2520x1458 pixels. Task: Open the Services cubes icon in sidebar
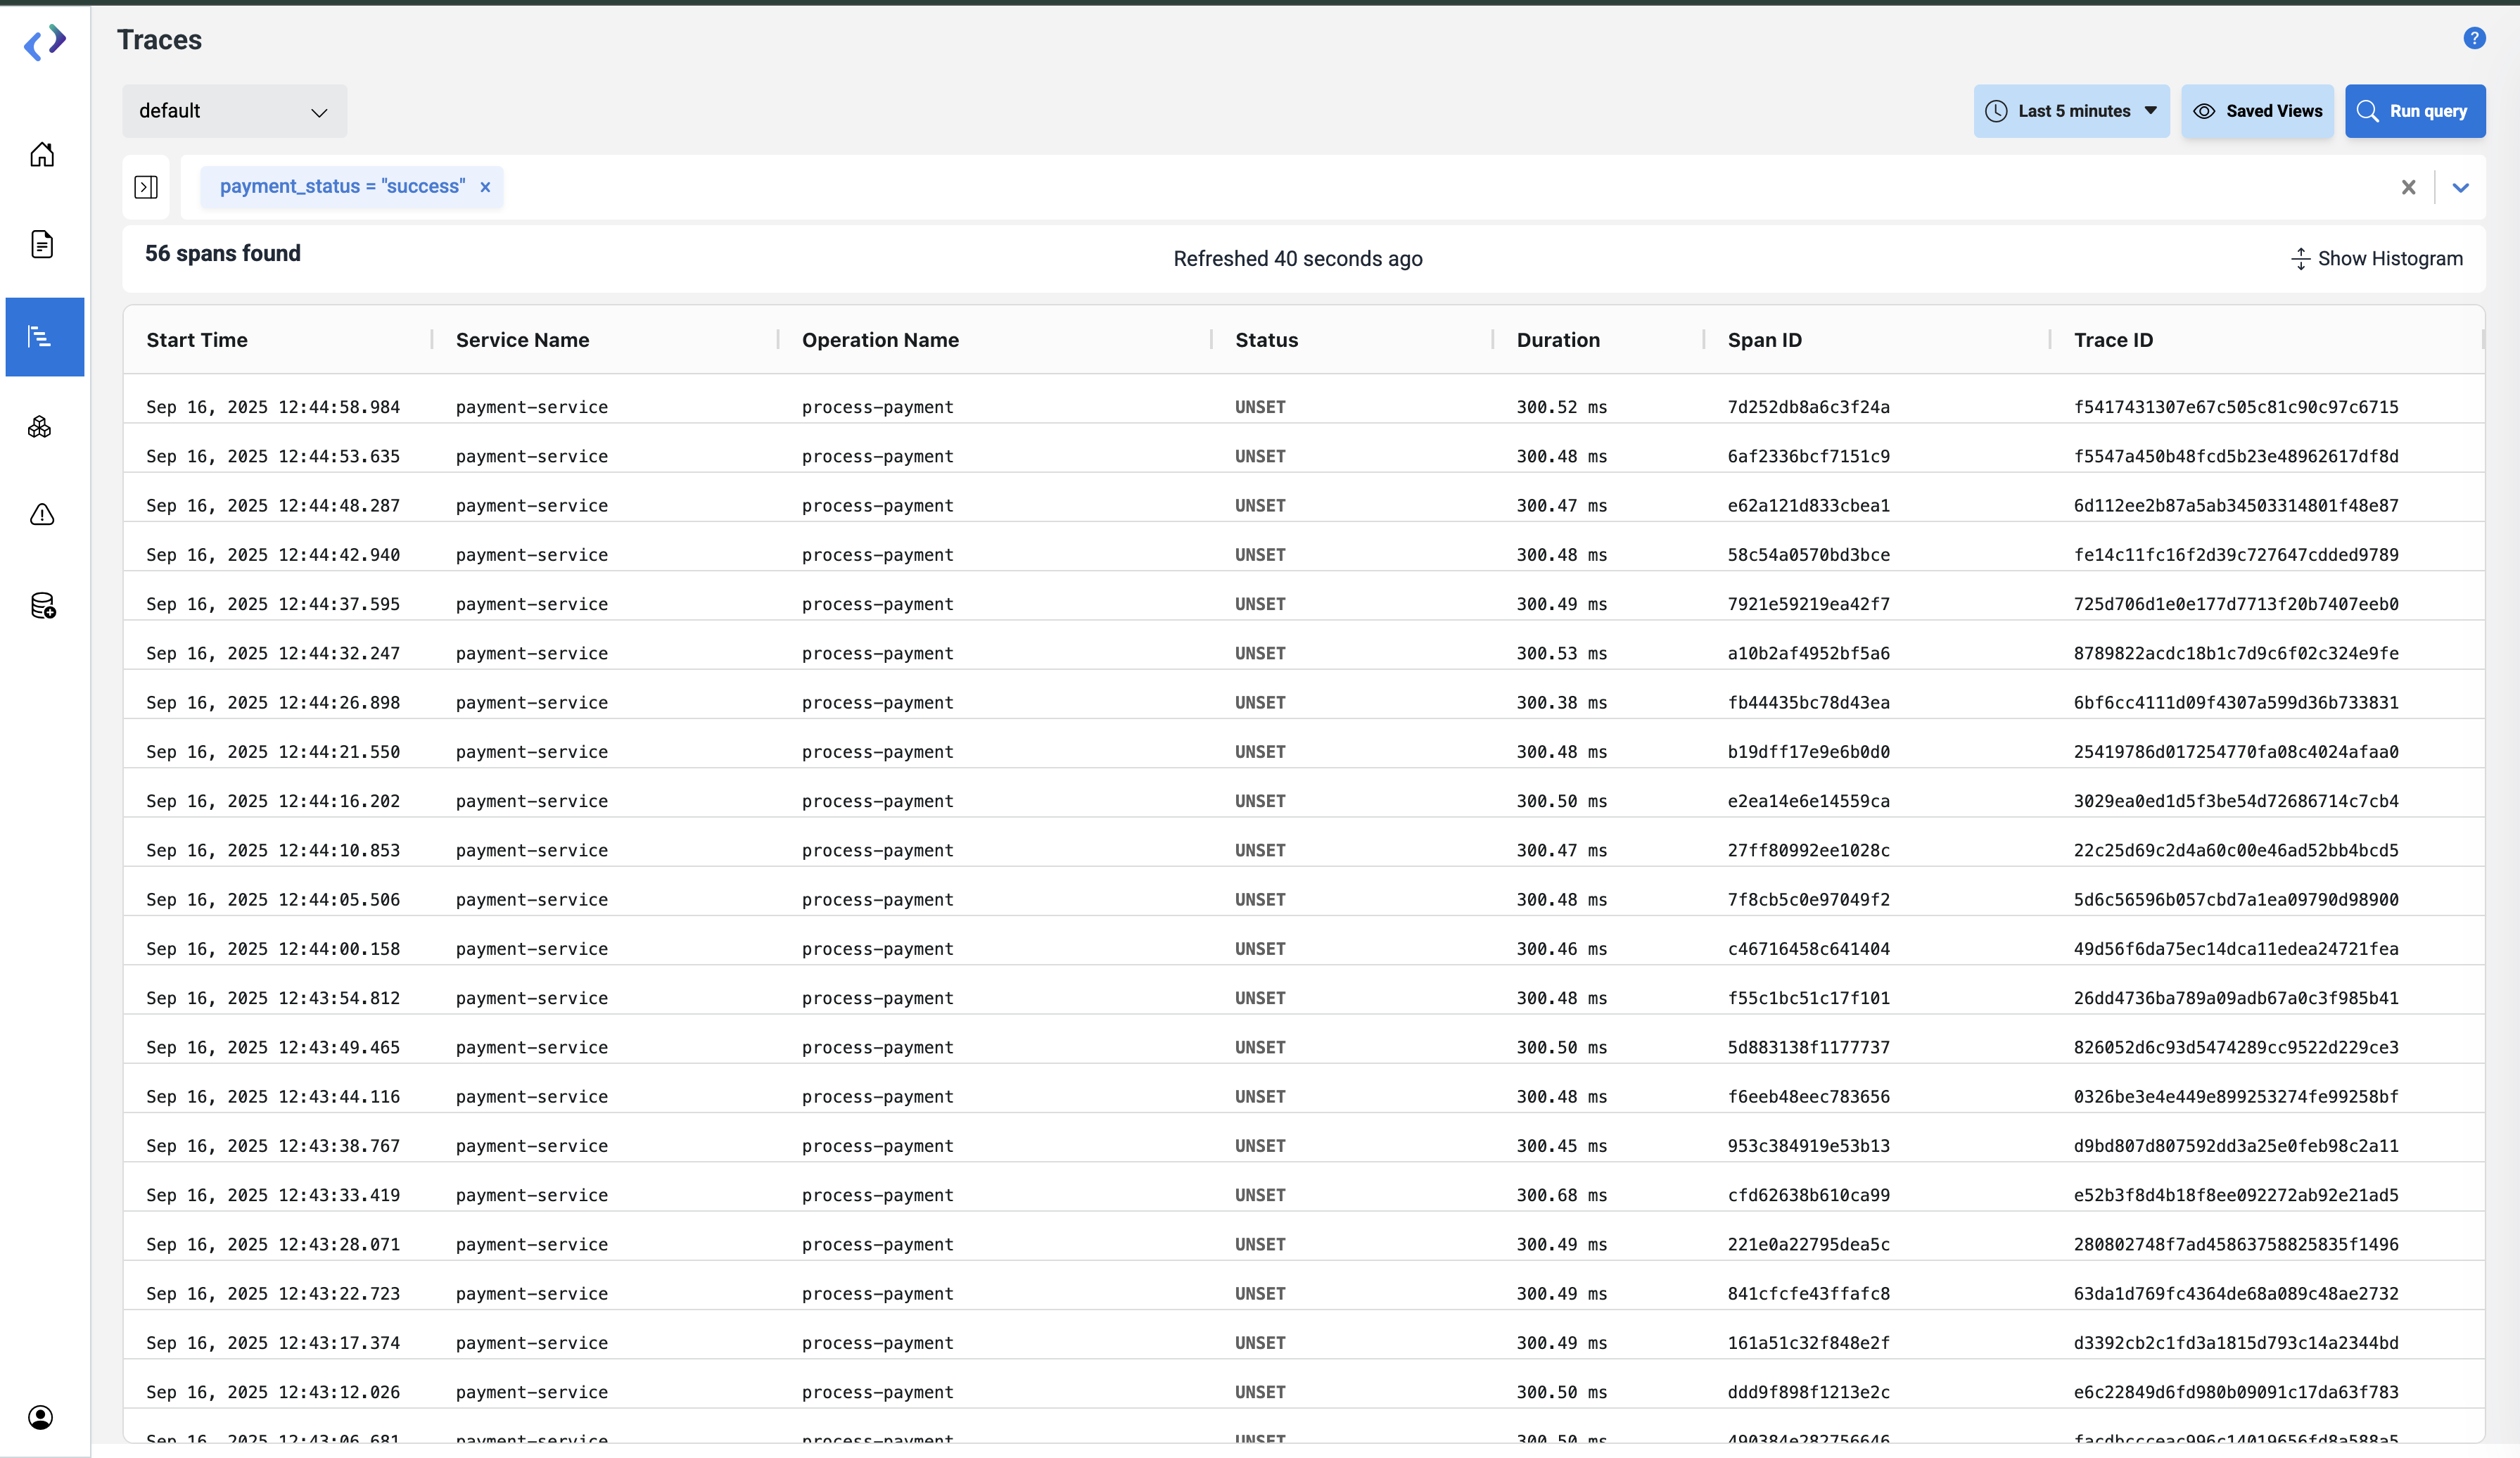coord(40,427)
